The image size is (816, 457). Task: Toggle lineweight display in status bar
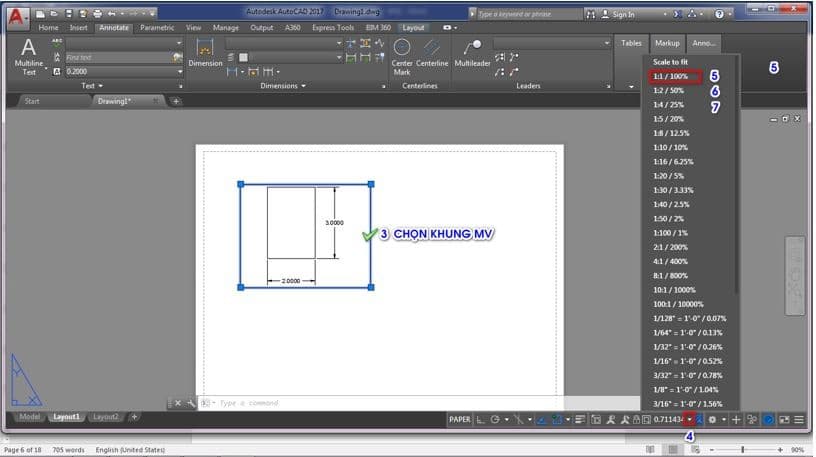(580, 420)
